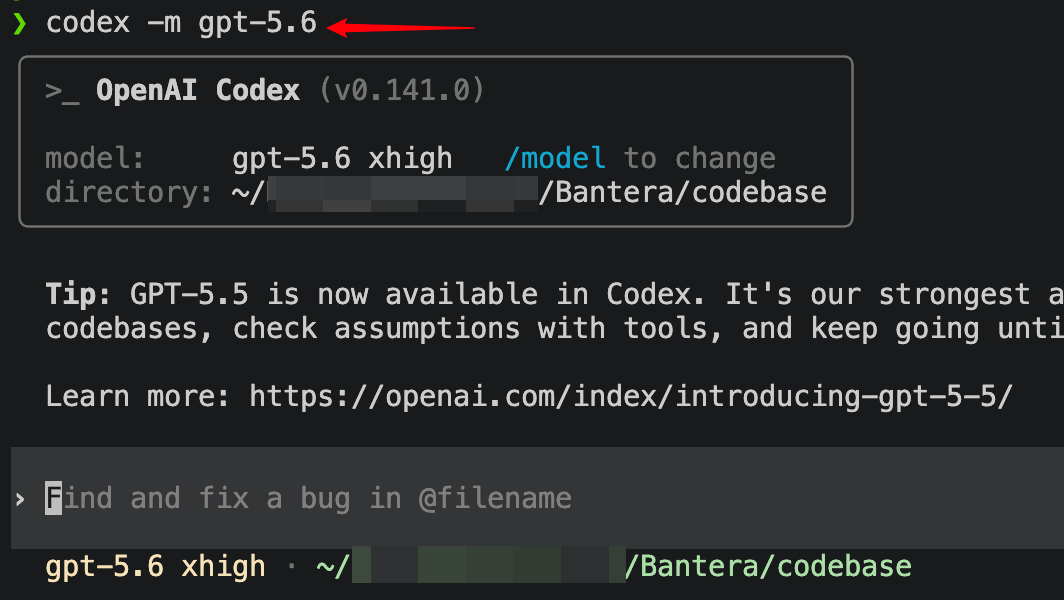Click the 'directory:' label

click(x=129, y=193)
